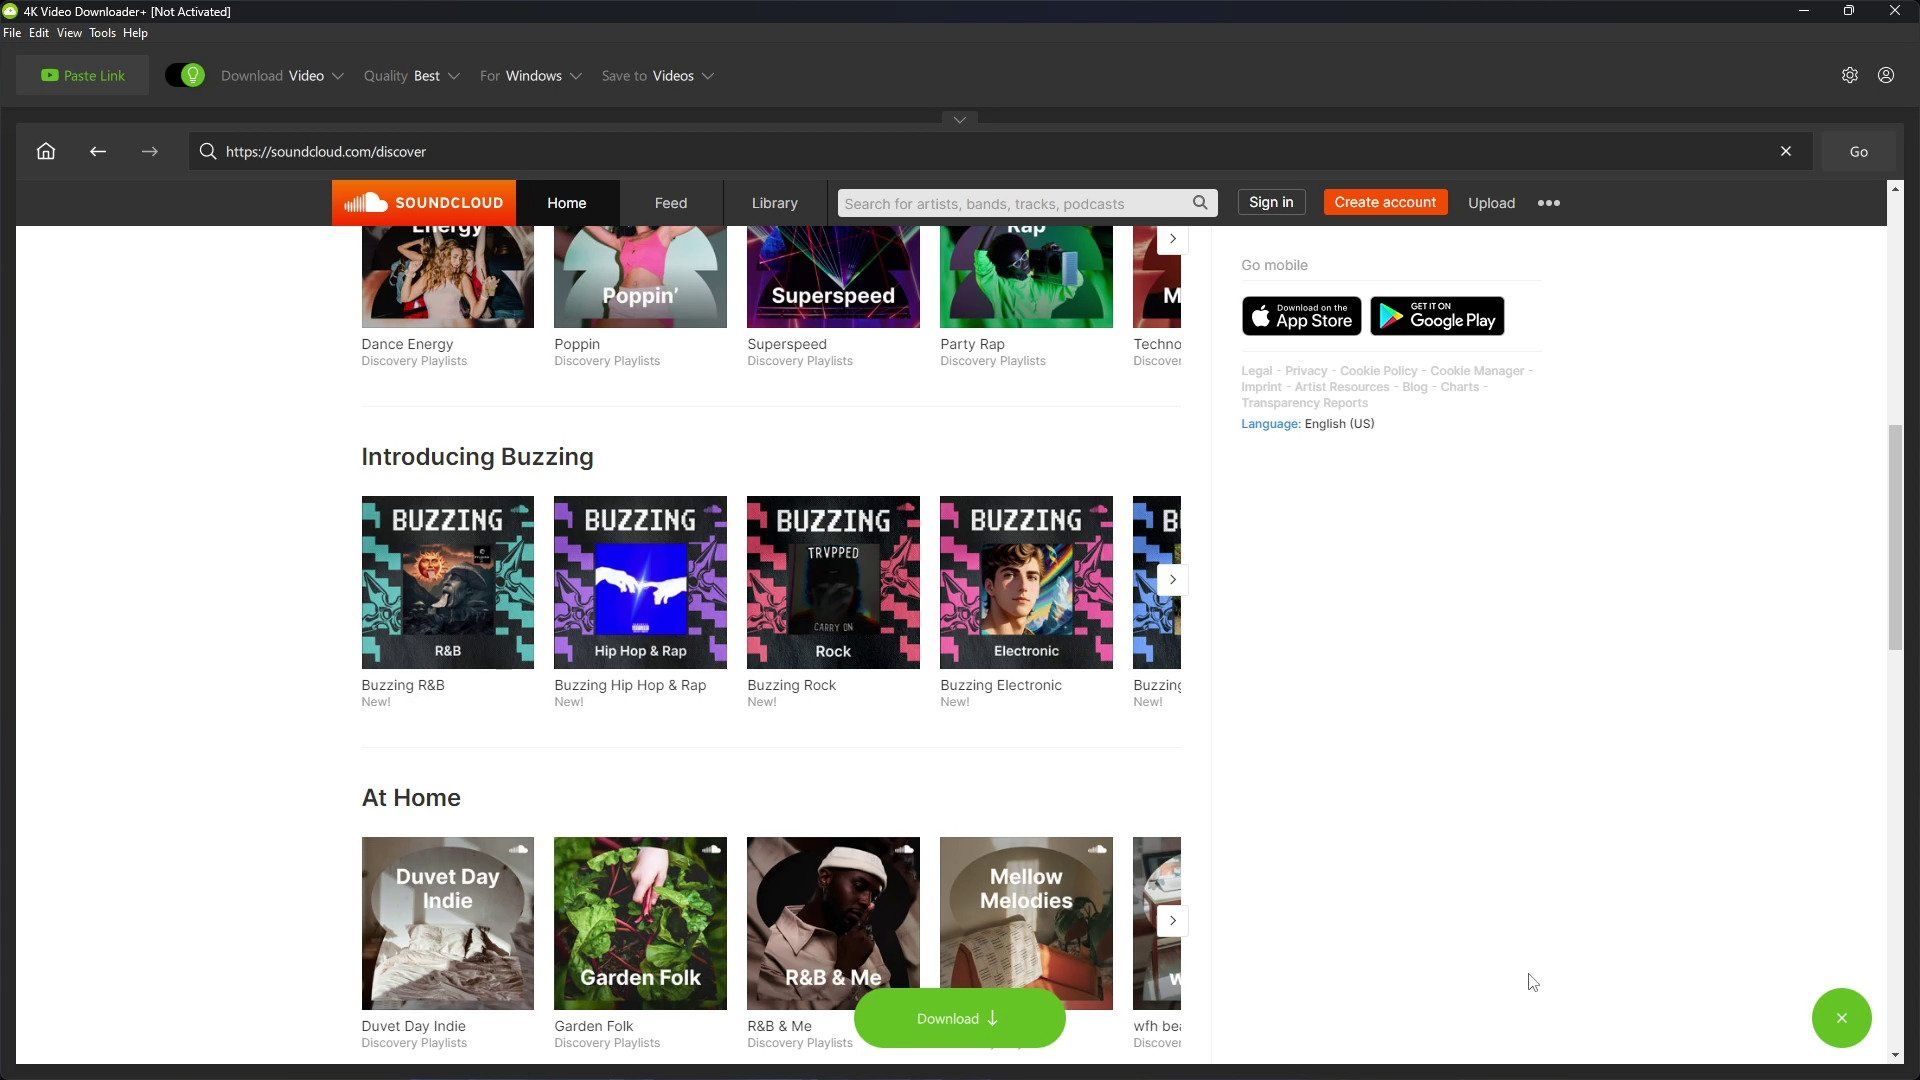Image resolution: width=1920 pixels, height=1080 pixels.
Task: Open the View menu
Action: (69, 33)
